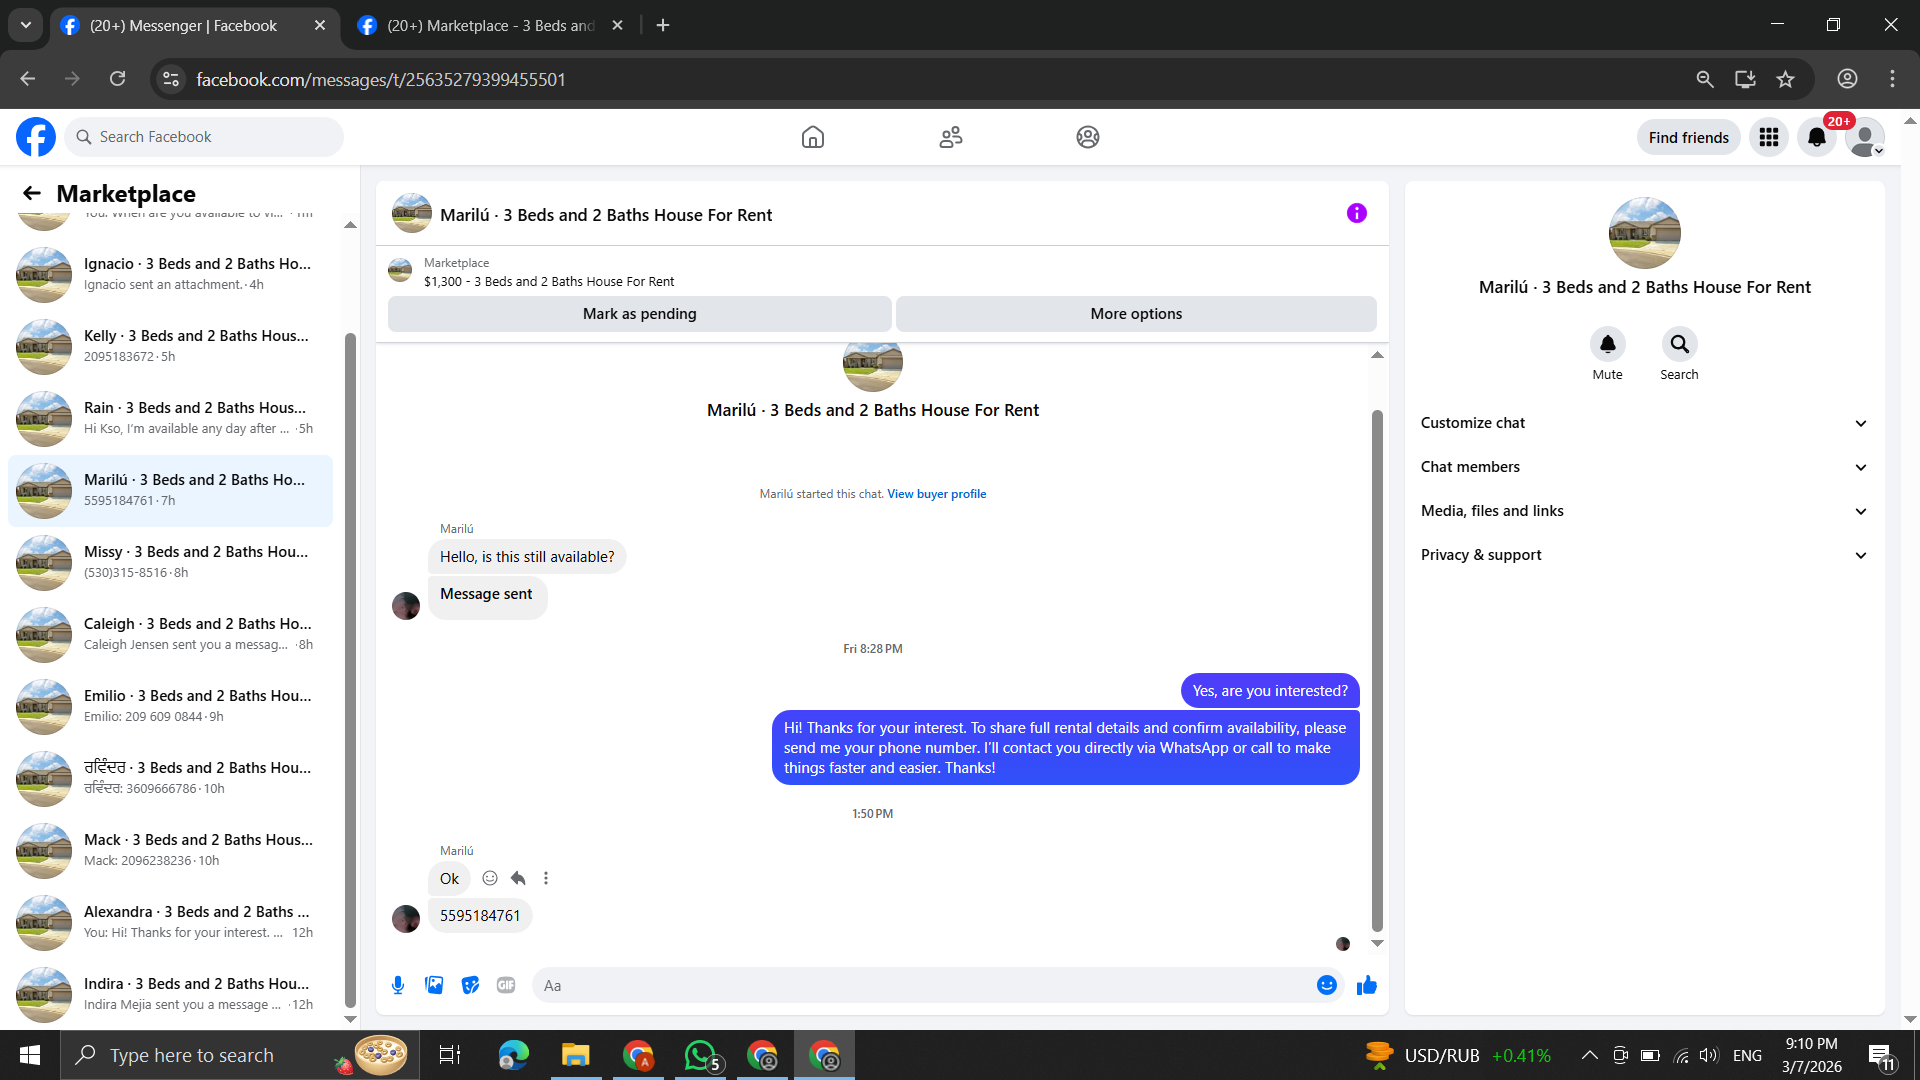1920x1080 pixels.
Task: Bookmark this page with star icon
Action: click(1786, 79)
